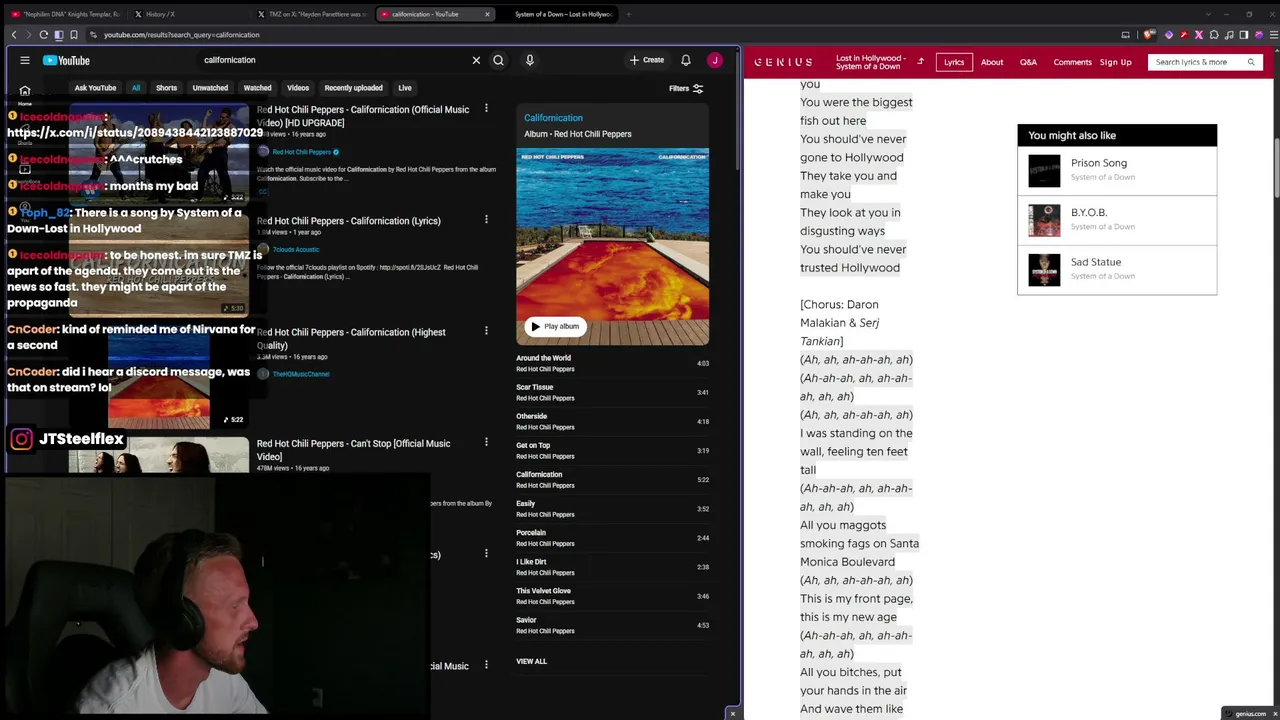Open the Californication album cover thumbnail
Viewport: 1280px width, 720px height.
[x=612, y=246]
